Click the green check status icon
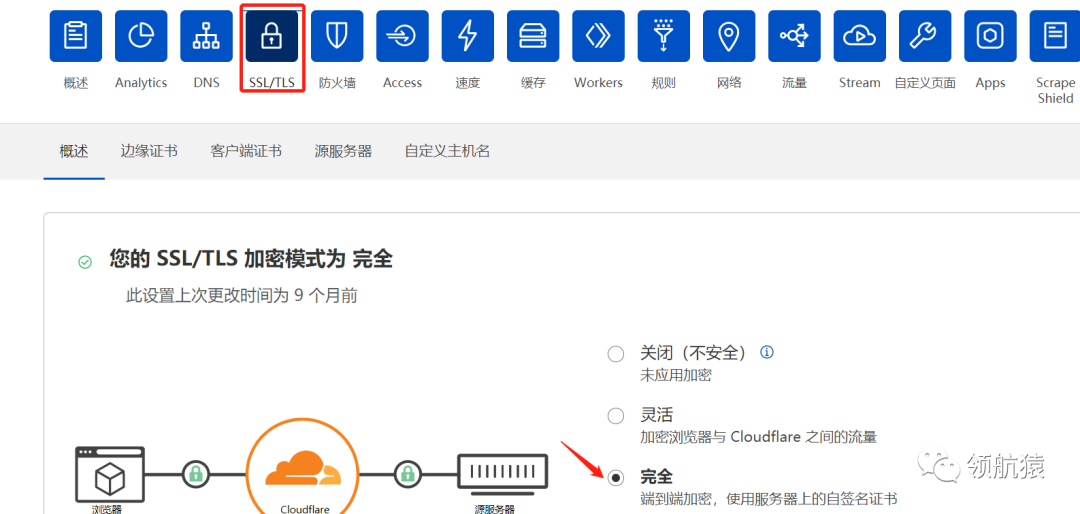1080x514 pixels. (85, 262)
